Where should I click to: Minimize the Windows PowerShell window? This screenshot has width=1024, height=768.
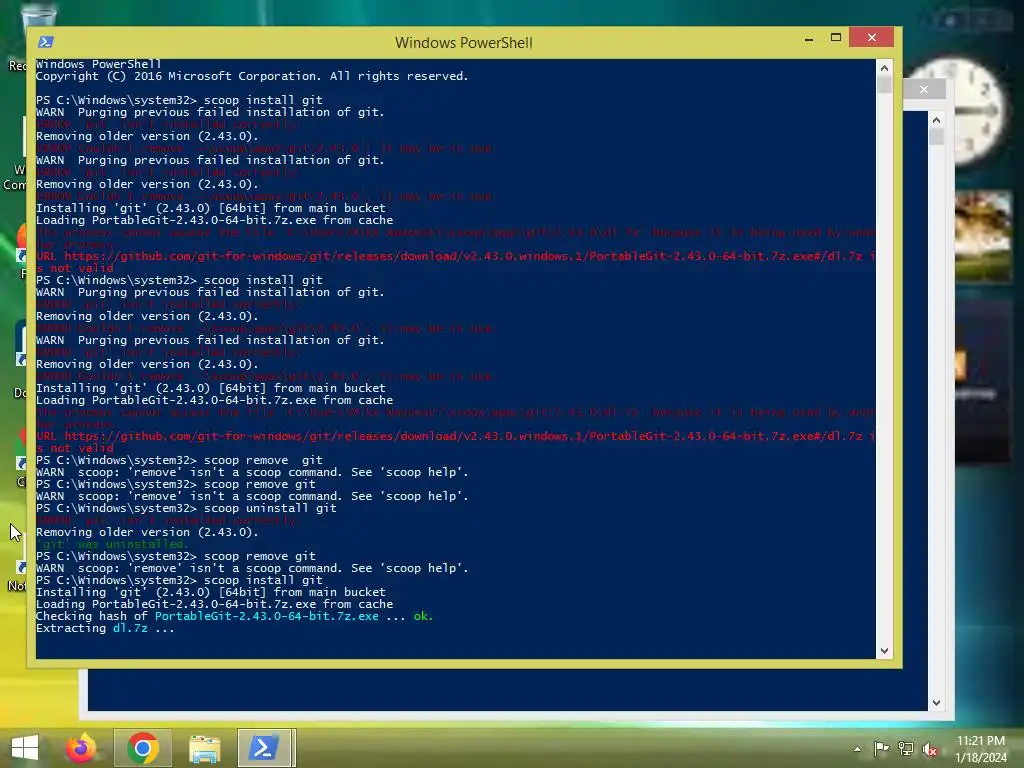click(808, 39)
